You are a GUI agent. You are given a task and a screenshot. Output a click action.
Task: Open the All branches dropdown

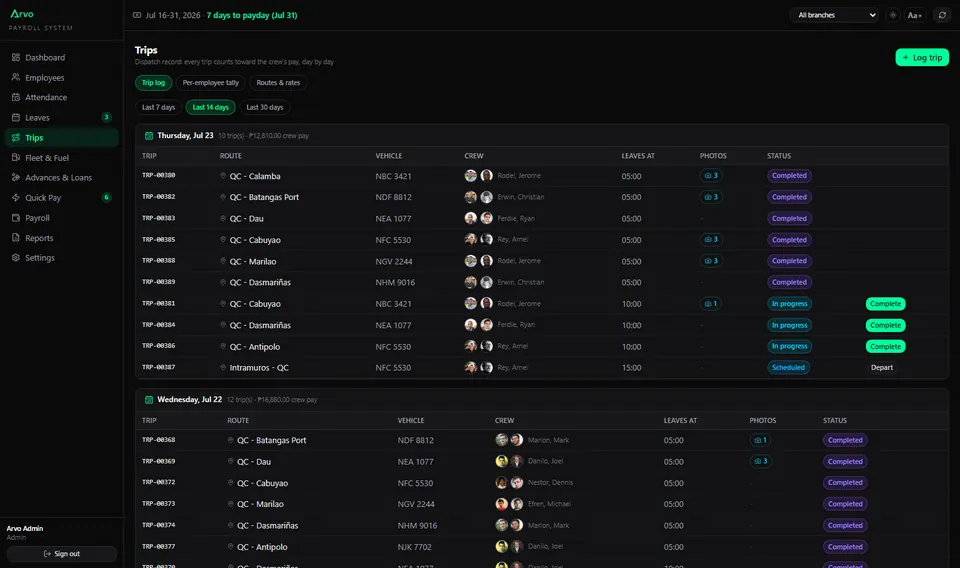[834, 15]
